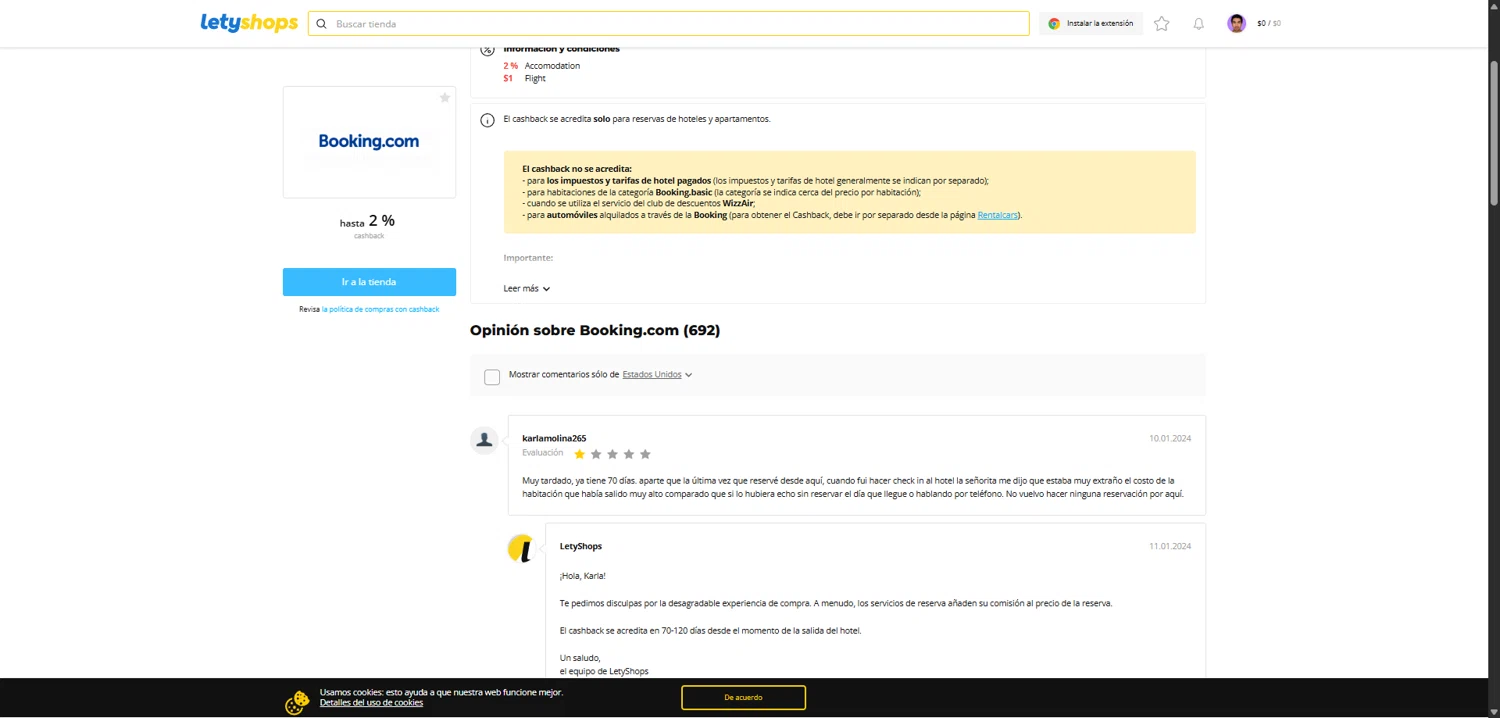Click the review date 10.01.2024
This screenshot has height=718, width=1500.
(x=1170, y=438)
